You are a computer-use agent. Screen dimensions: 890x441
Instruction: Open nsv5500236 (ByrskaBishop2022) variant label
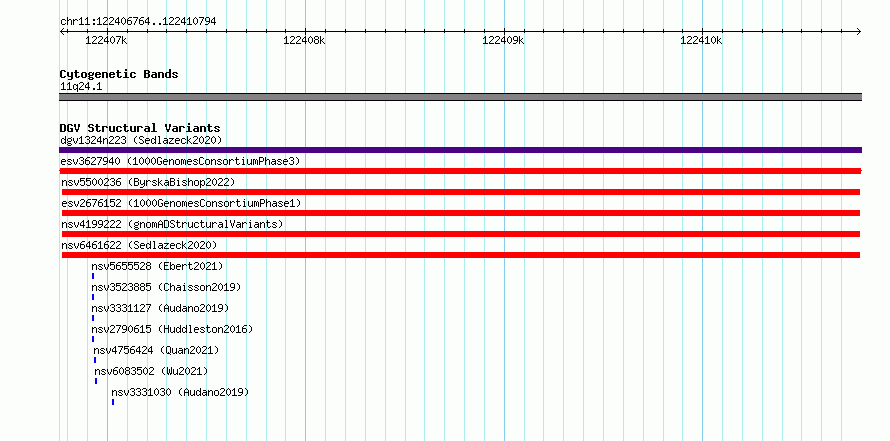148,182
